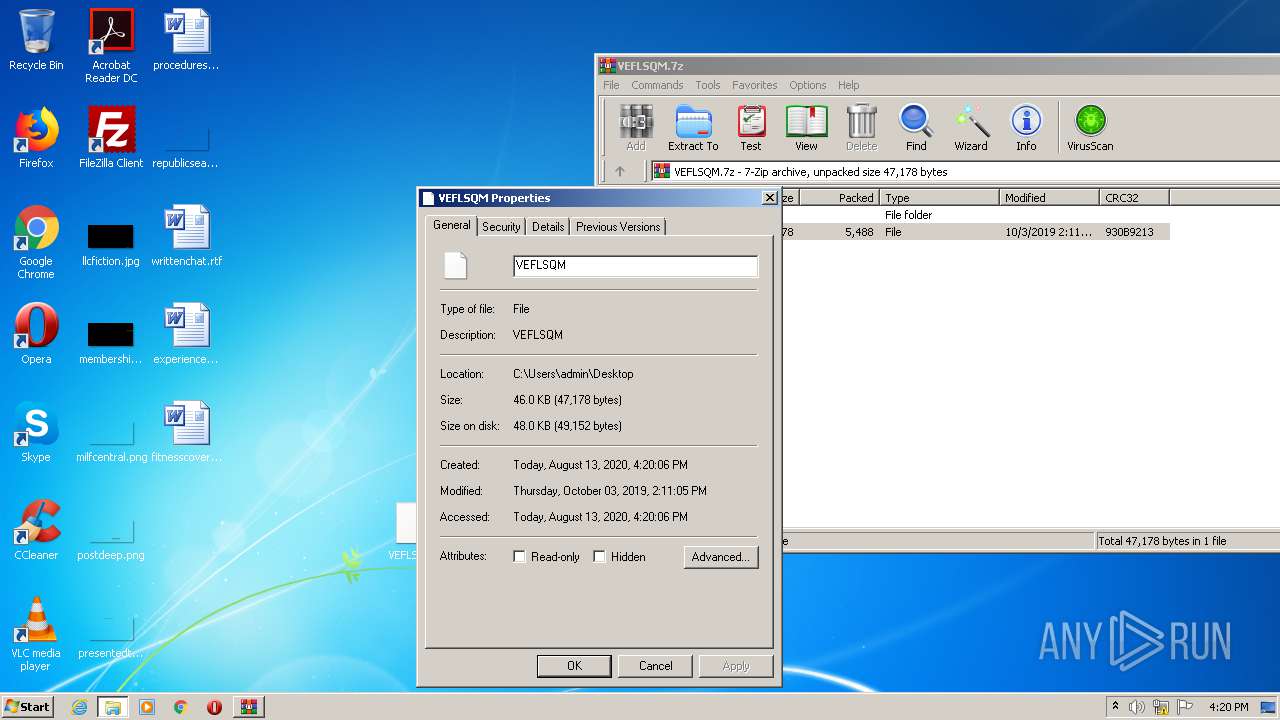The image size is (1280, 720).
Task: Select the writtenchat.rtf desktop file
Action: [186, 236]
